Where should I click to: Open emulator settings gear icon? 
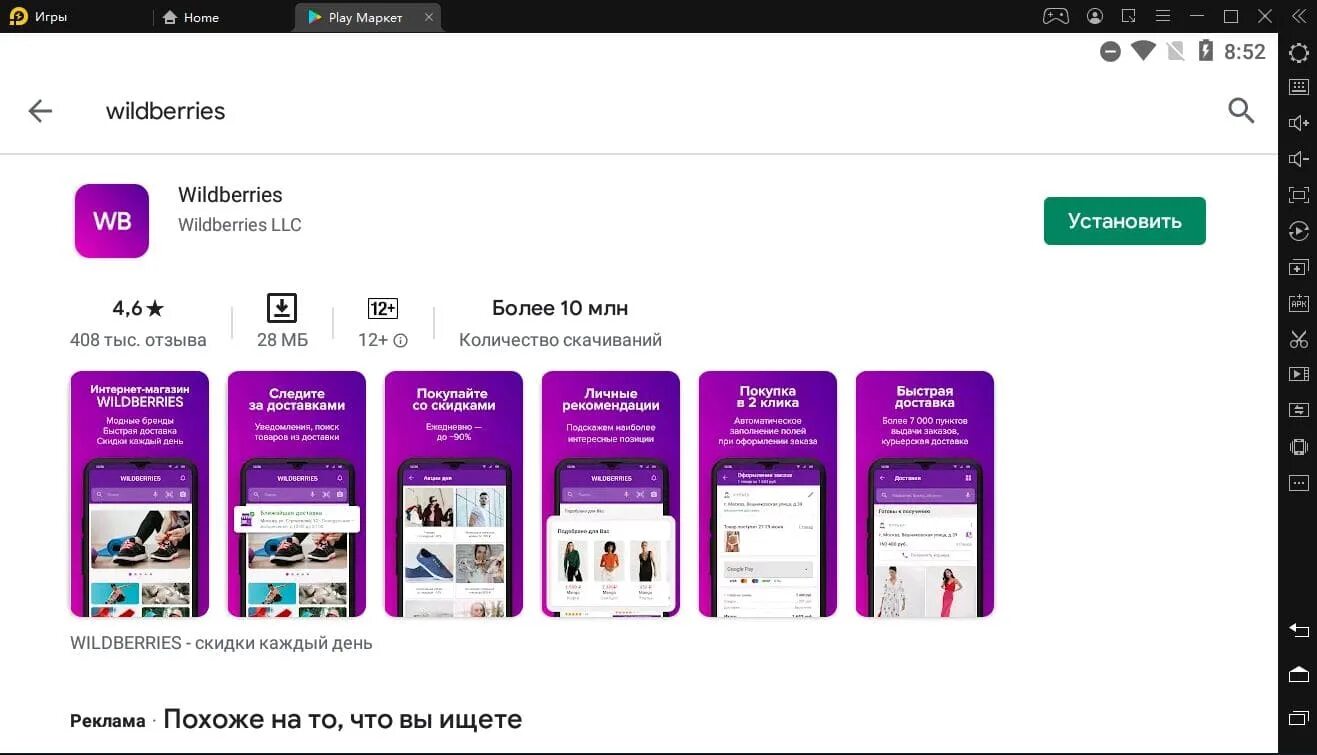point(1298,53)
